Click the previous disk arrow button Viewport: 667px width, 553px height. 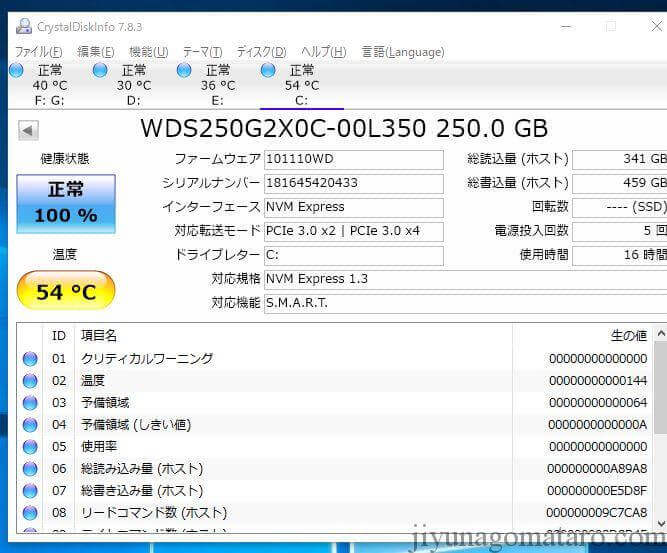tap(28, 130)
